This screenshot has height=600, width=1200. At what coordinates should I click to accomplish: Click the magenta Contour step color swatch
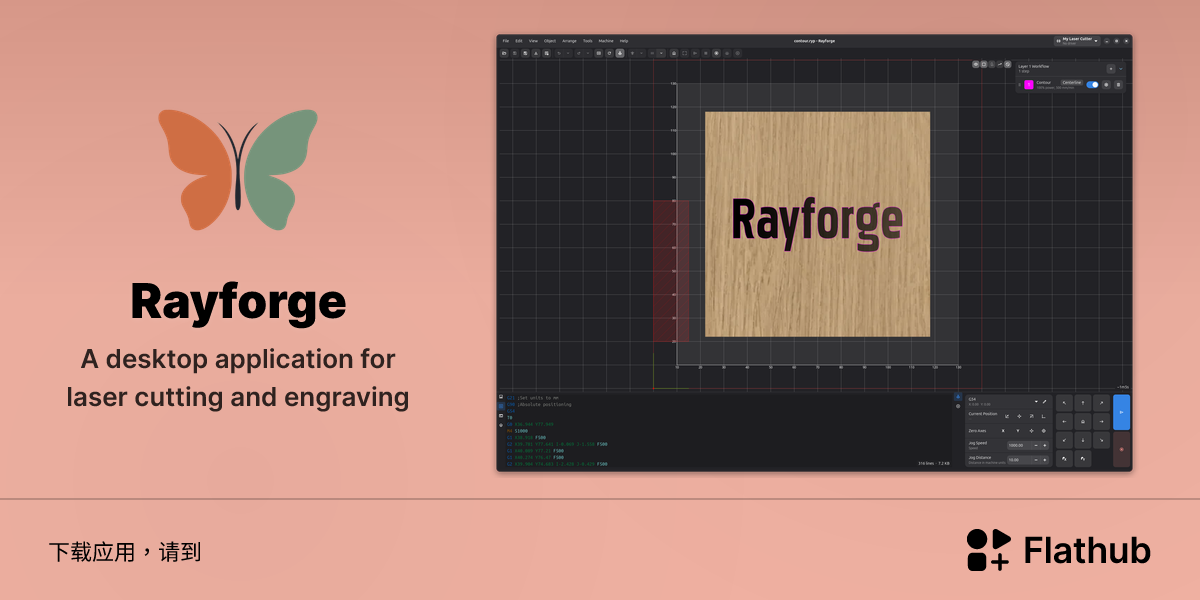click(1029, 85)
